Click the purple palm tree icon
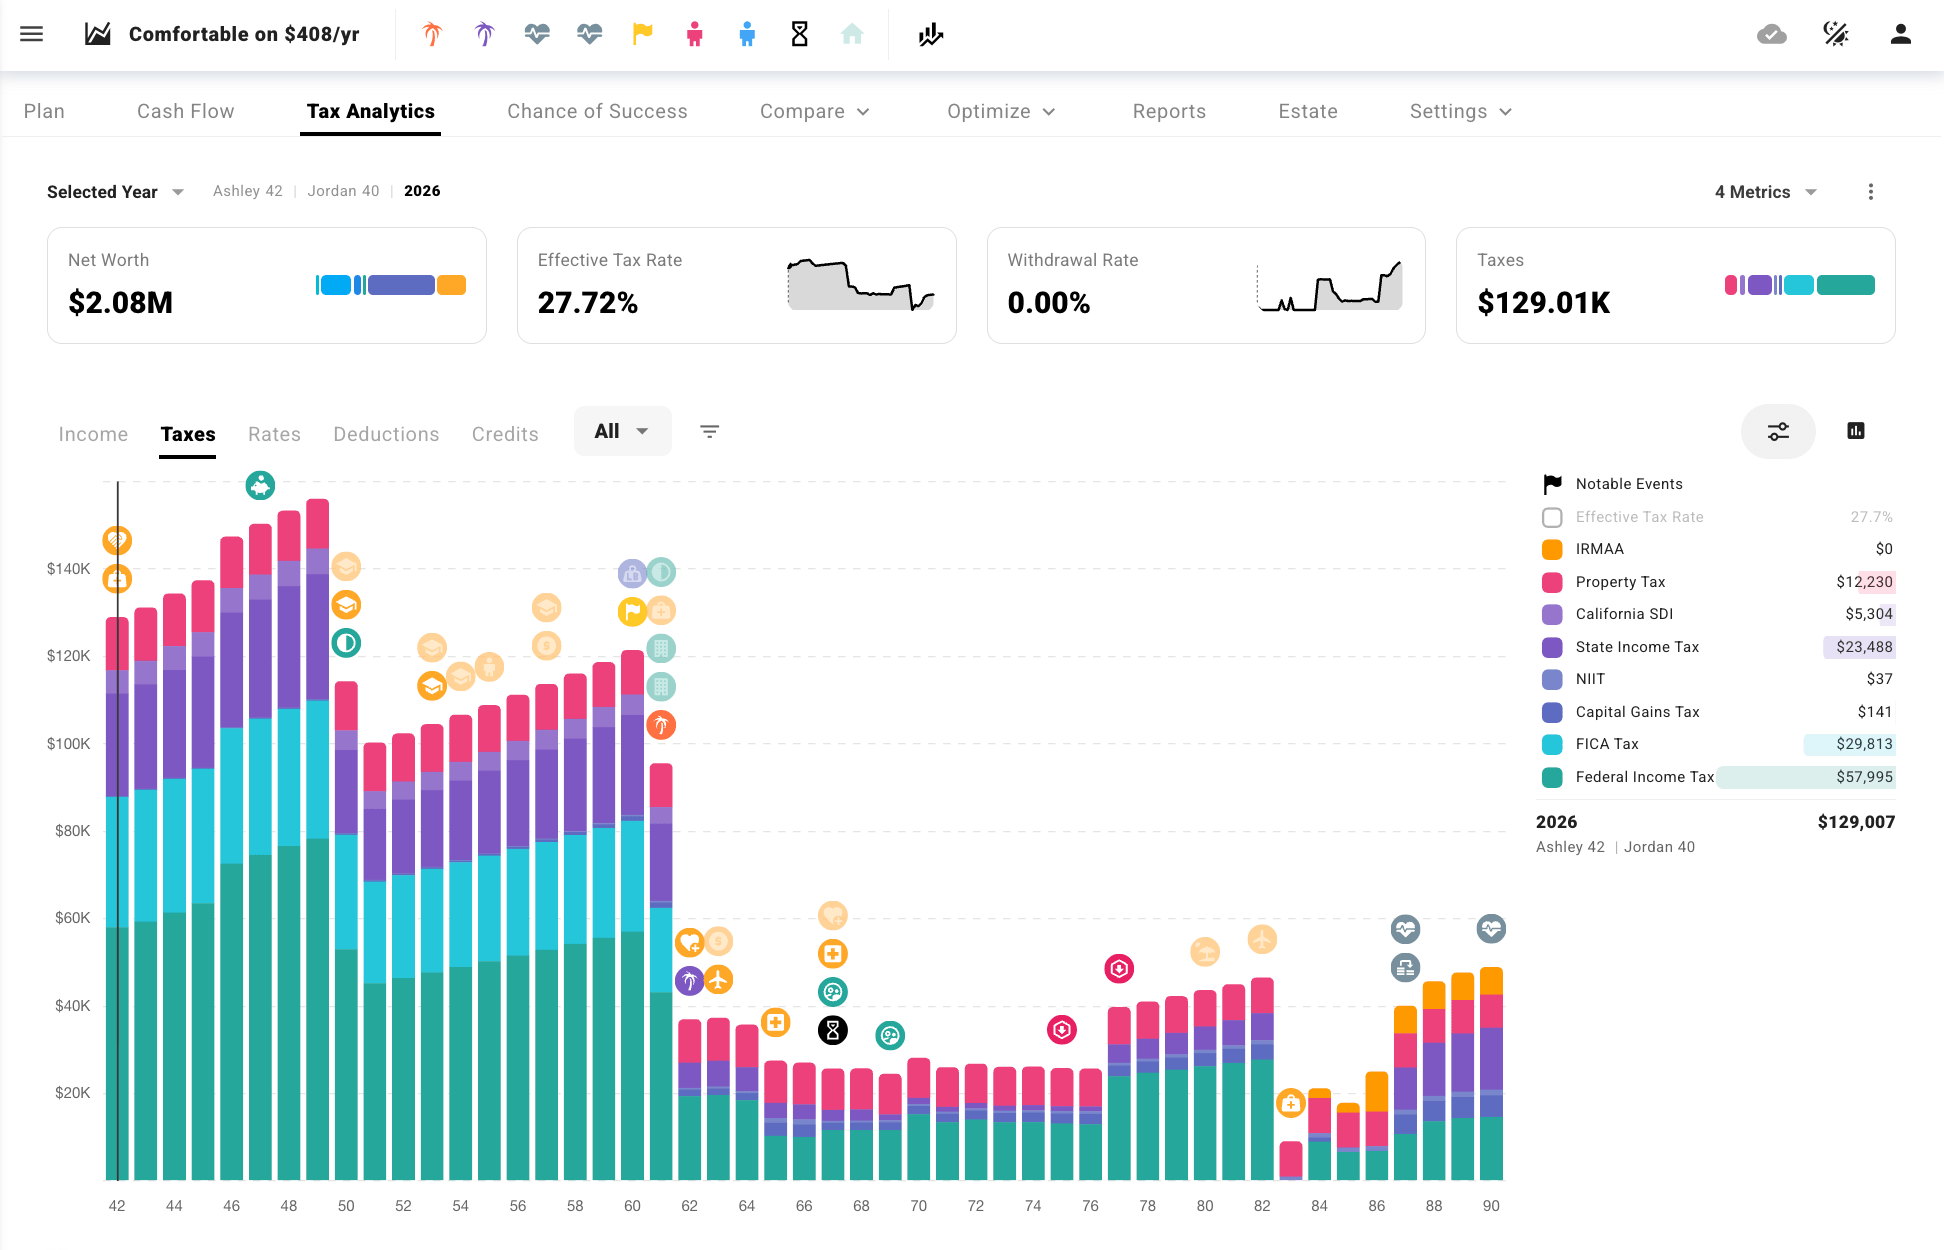The height and width of the screenshot is (1250, 1944). (485, 34)
